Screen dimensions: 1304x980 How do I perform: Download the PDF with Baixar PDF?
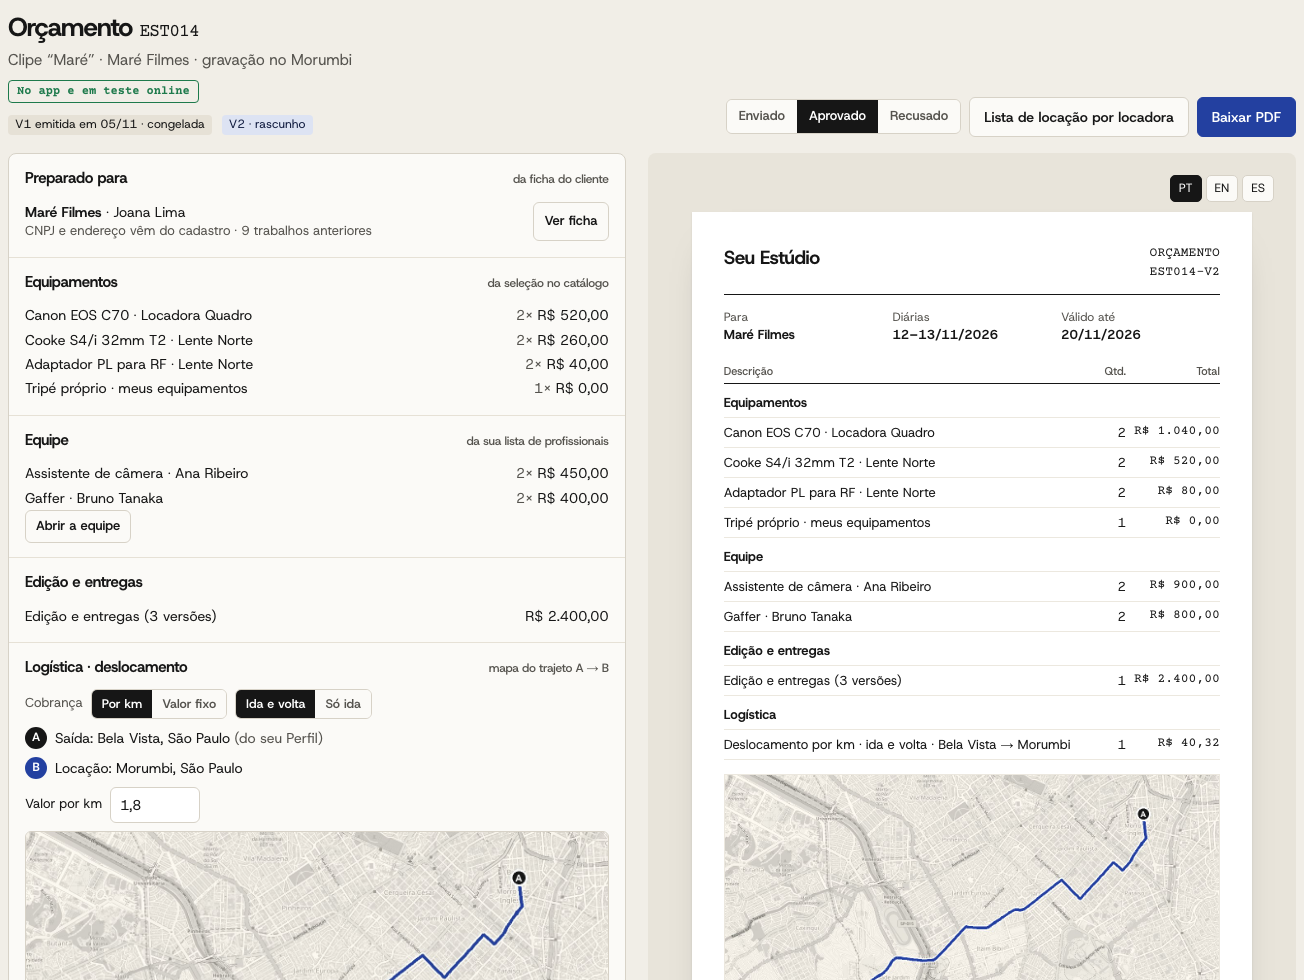click(x=1246, y=117)
